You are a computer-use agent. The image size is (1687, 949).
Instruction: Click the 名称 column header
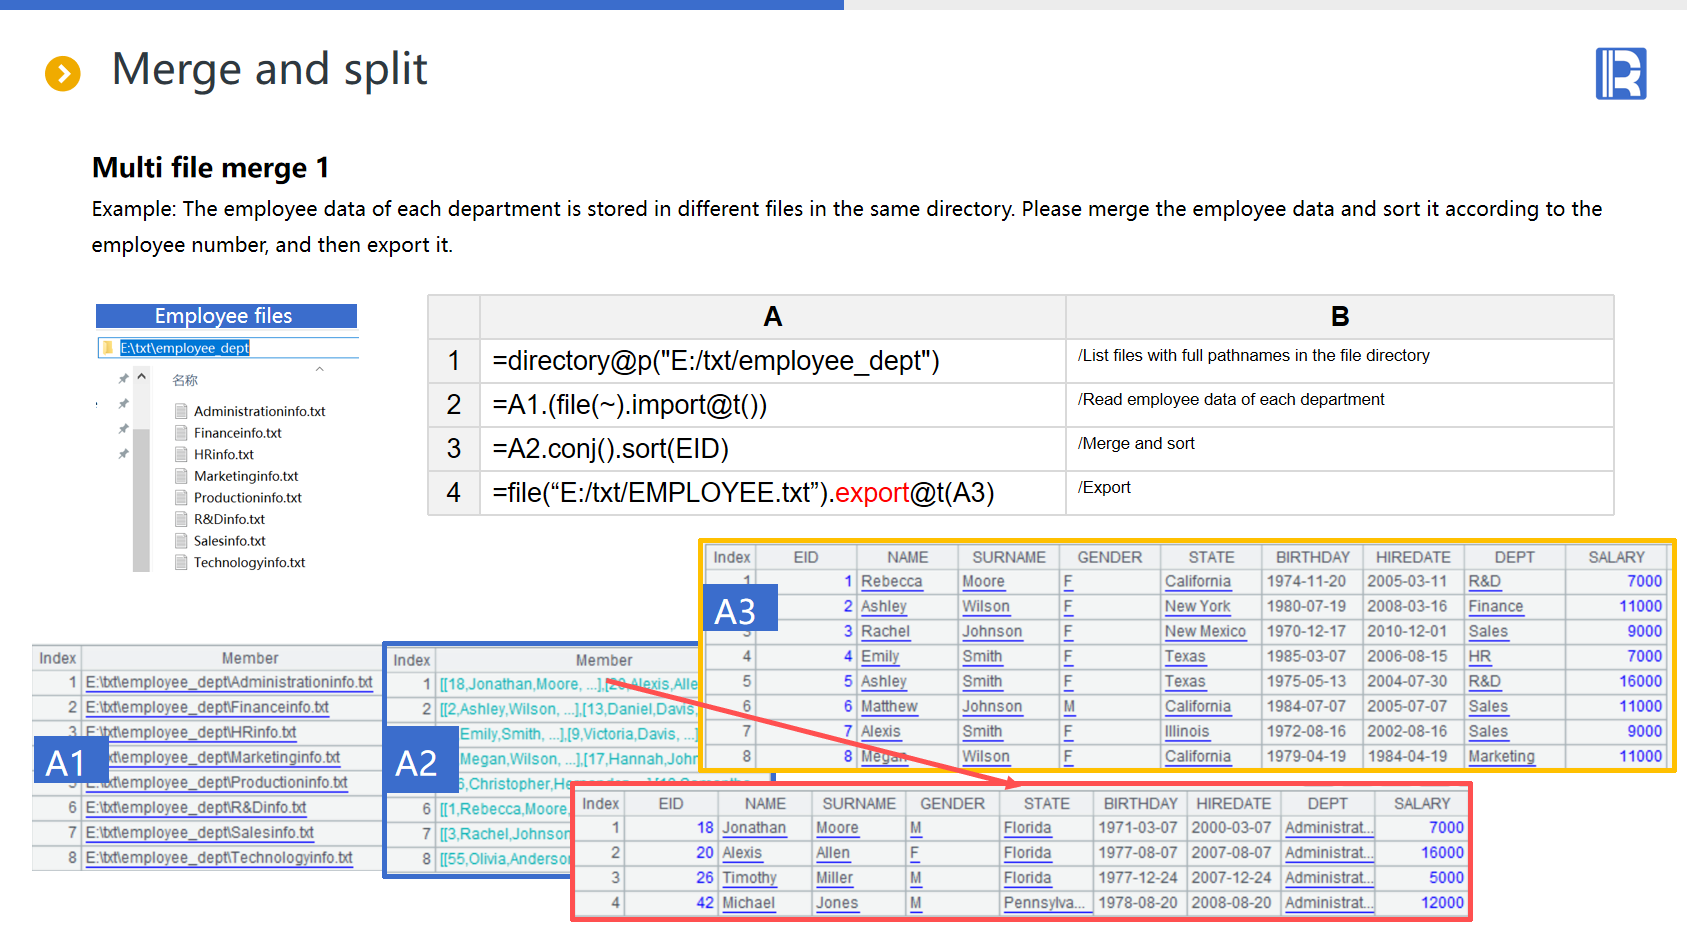[185, 380]
